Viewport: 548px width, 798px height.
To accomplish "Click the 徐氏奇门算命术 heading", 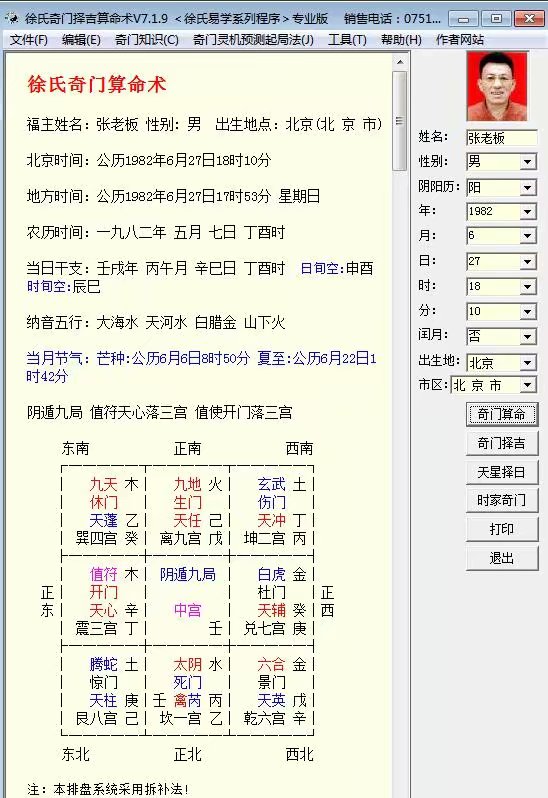I will (97, 84).
